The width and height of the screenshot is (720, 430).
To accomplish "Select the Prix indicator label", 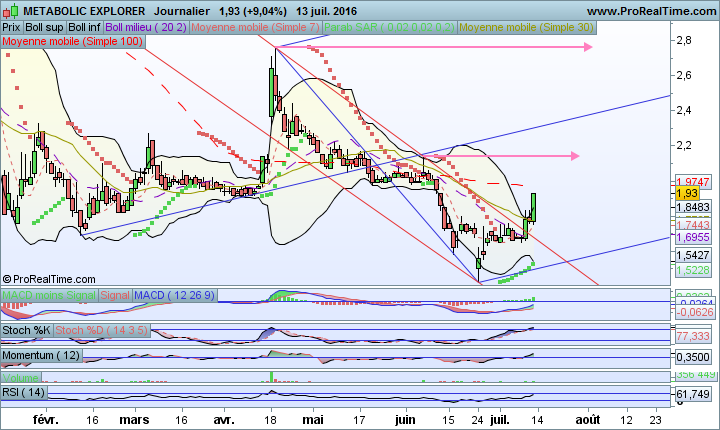I will pyautogui.click(x=11, y=28).
